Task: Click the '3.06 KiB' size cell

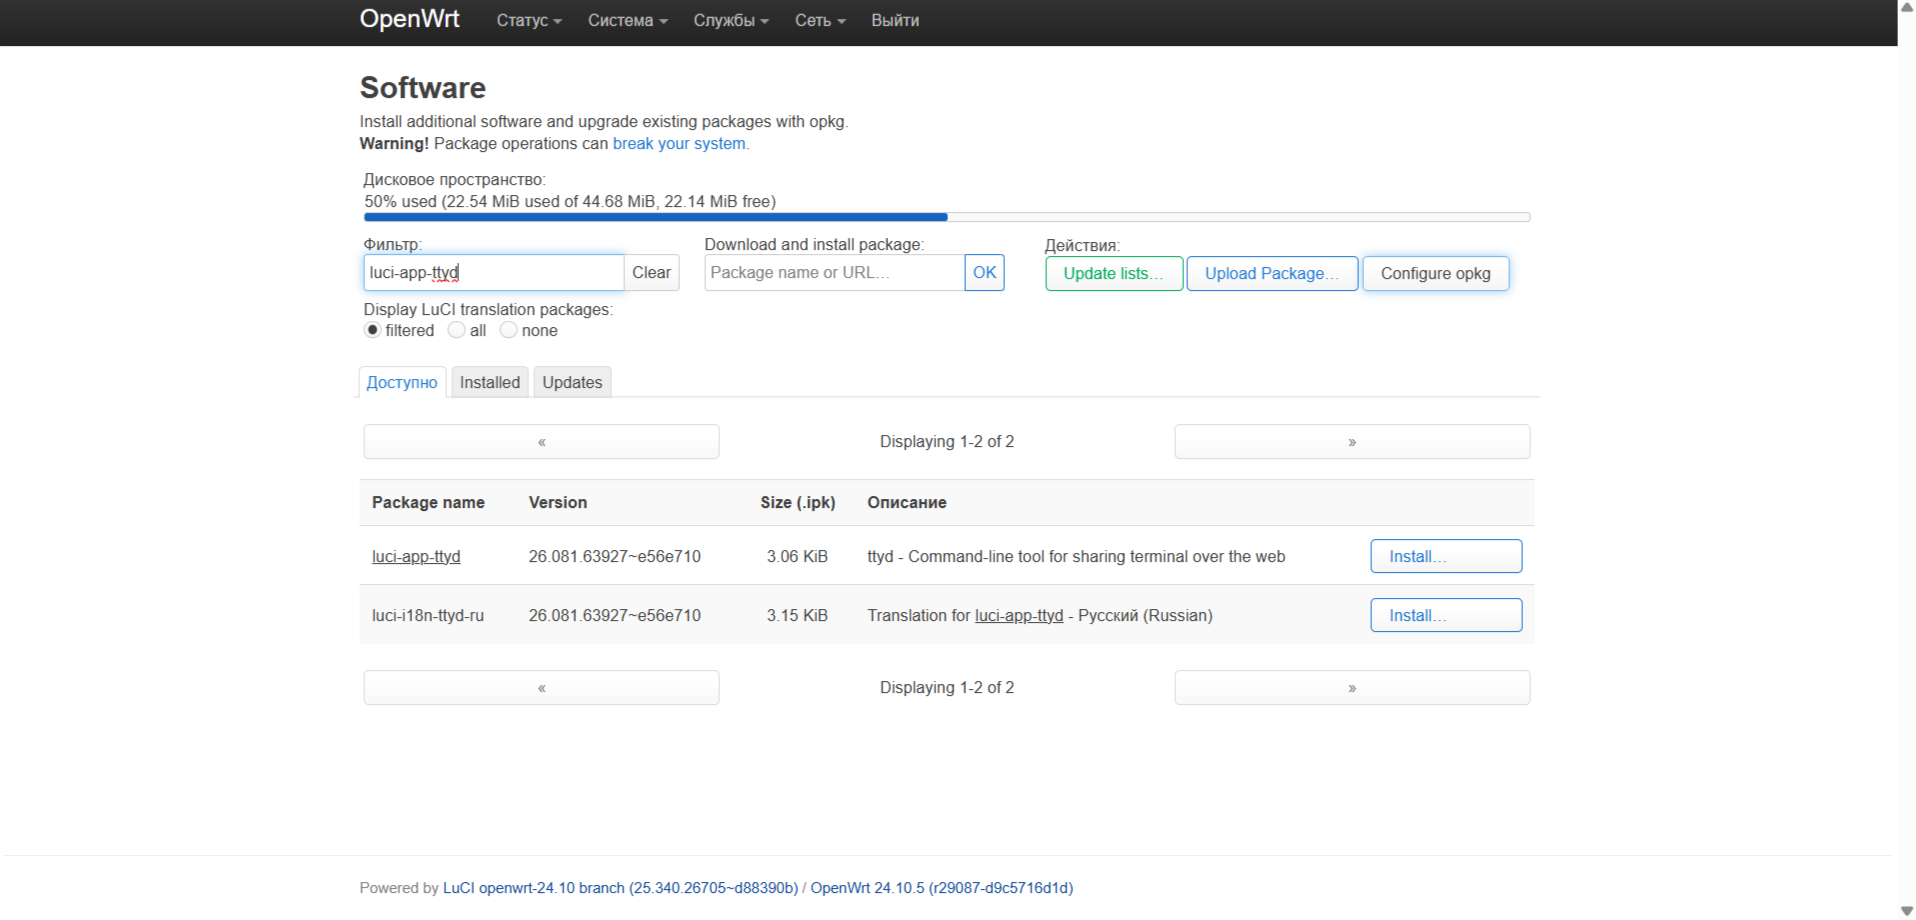Action: [x=797, y=557]
